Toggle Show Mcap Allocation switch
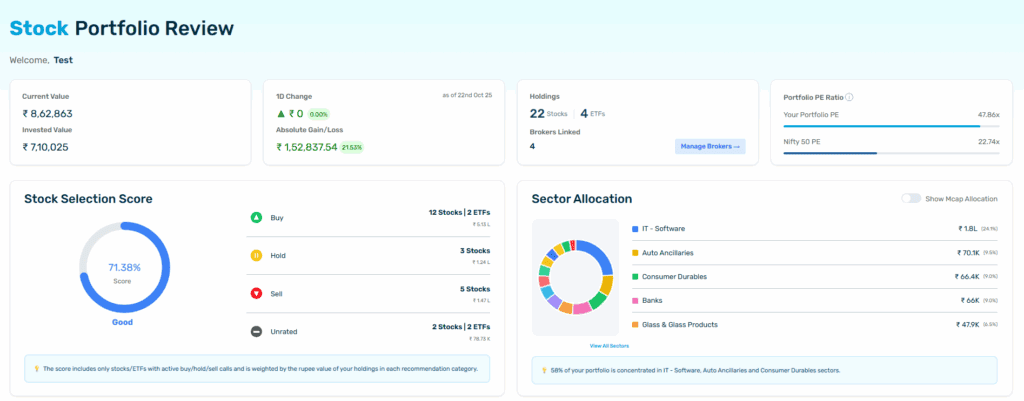The height and width of the screenshot is (401, 1024). pyautogui.click(x=910, y=199)
